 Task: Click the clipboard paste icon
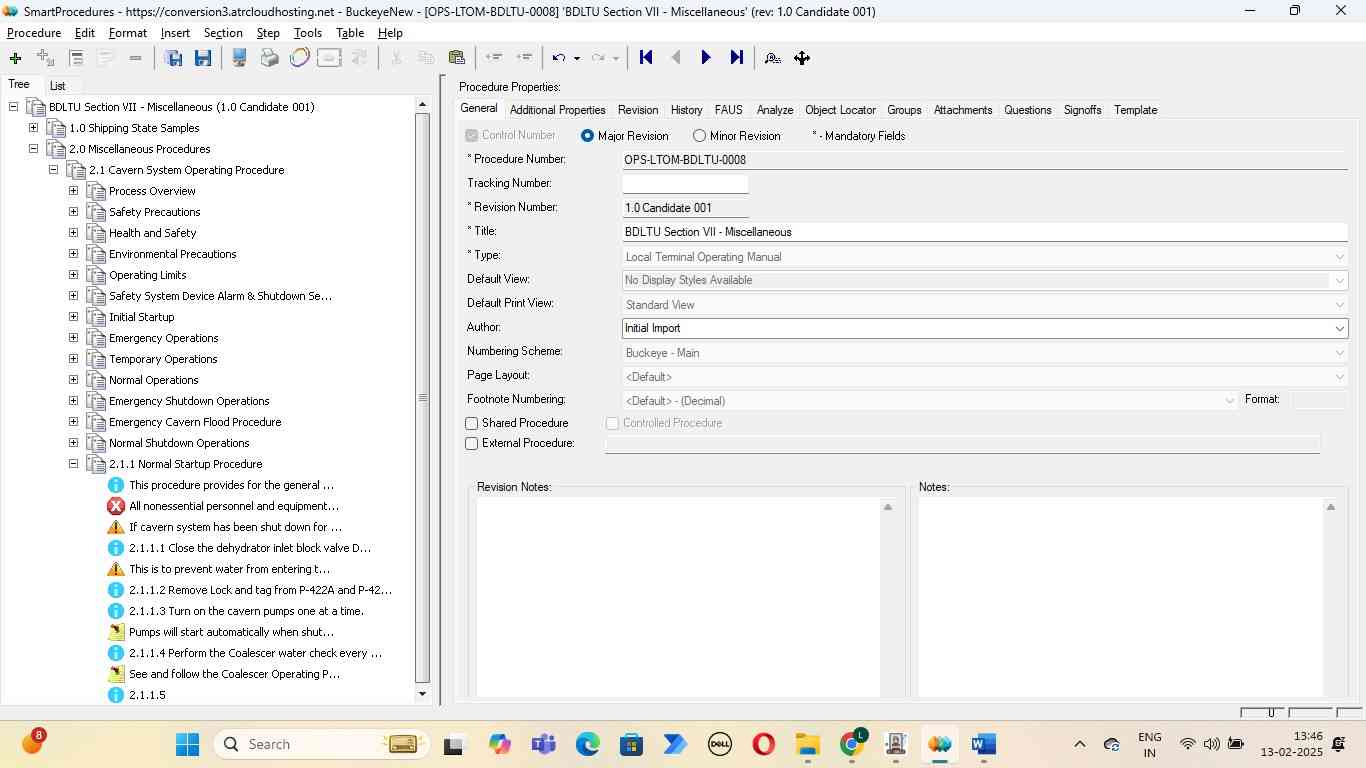pyautogui.click(x=456, y=58)
